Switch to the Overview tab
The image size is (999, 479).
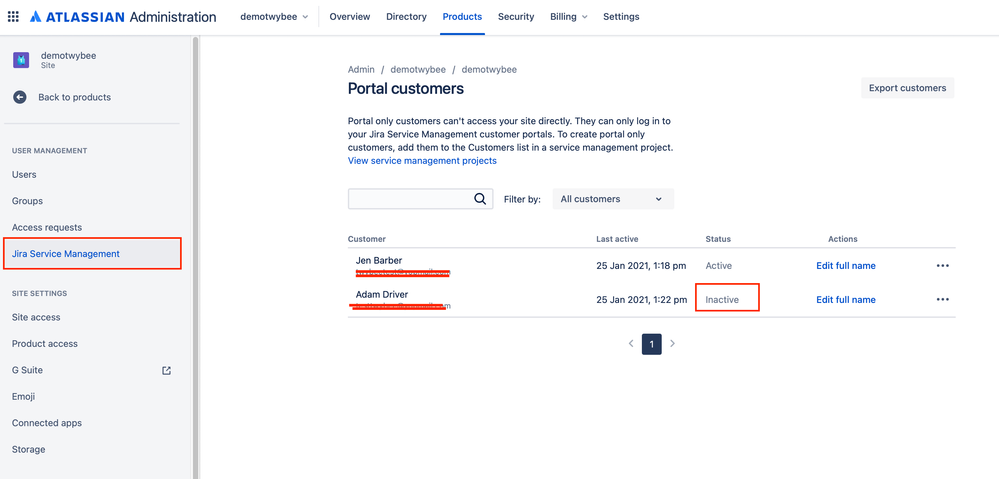pos(350,17)
